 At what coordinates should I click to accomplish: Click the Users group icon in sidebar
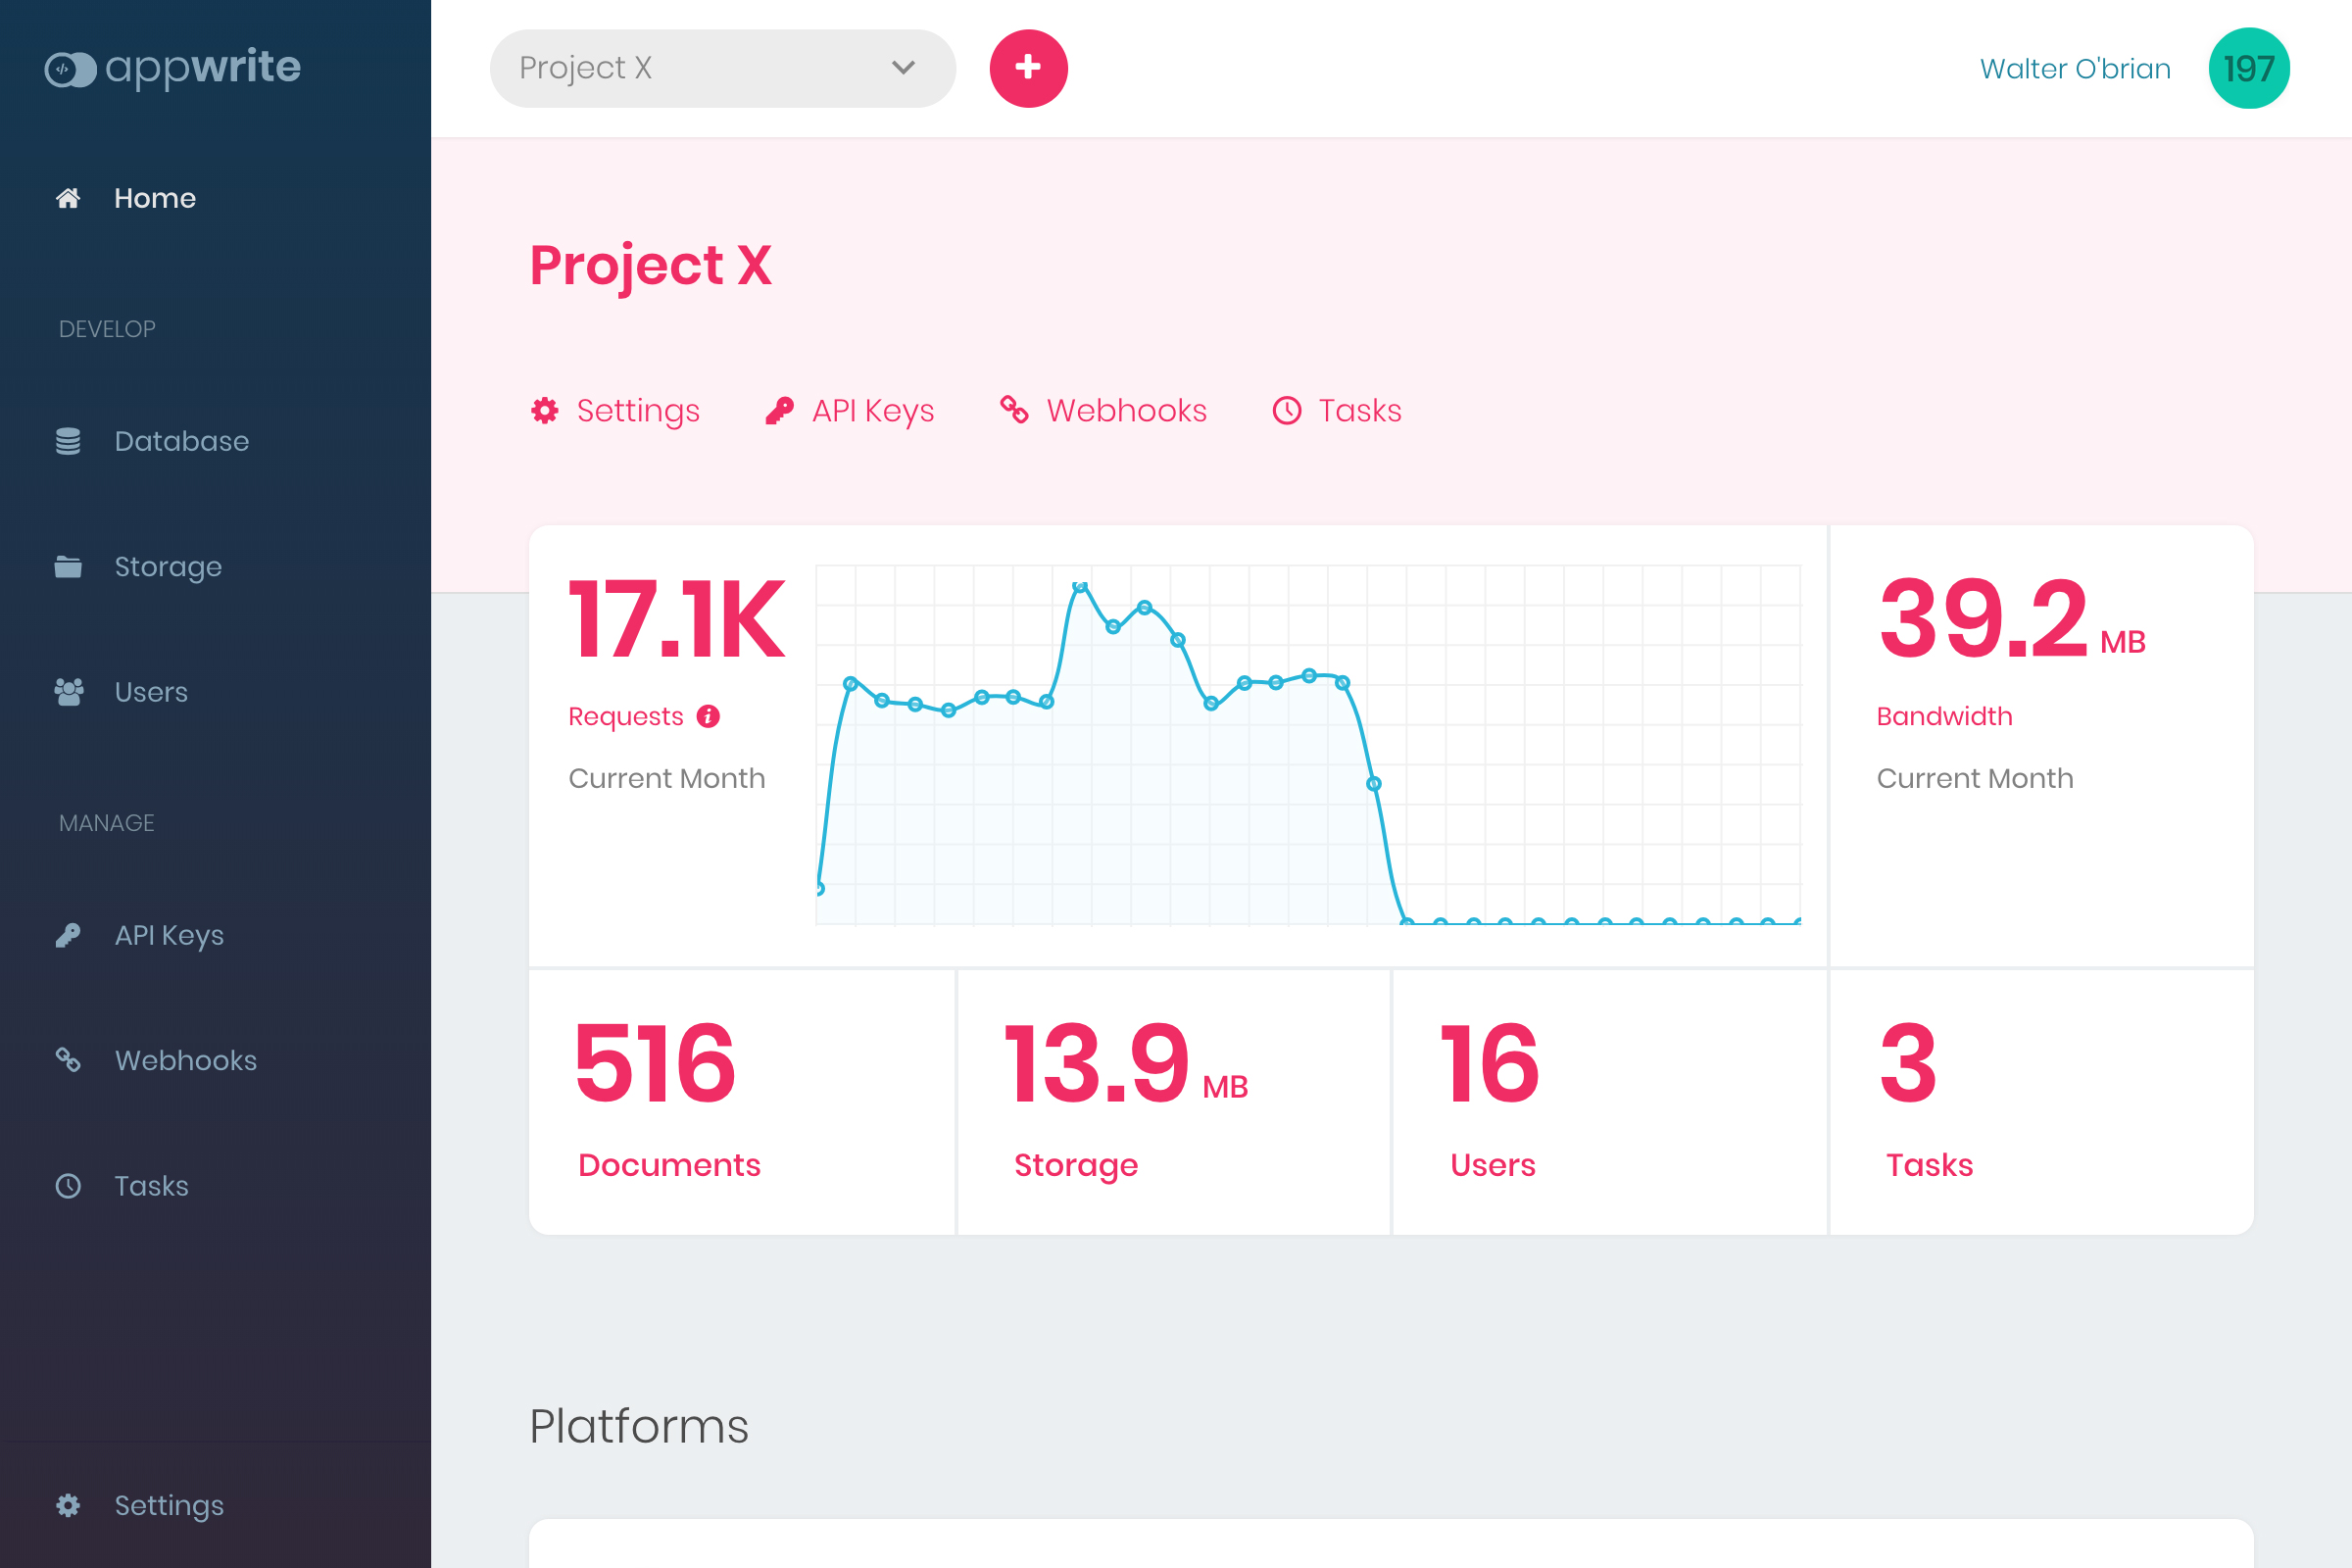click(x=68, y=692)
